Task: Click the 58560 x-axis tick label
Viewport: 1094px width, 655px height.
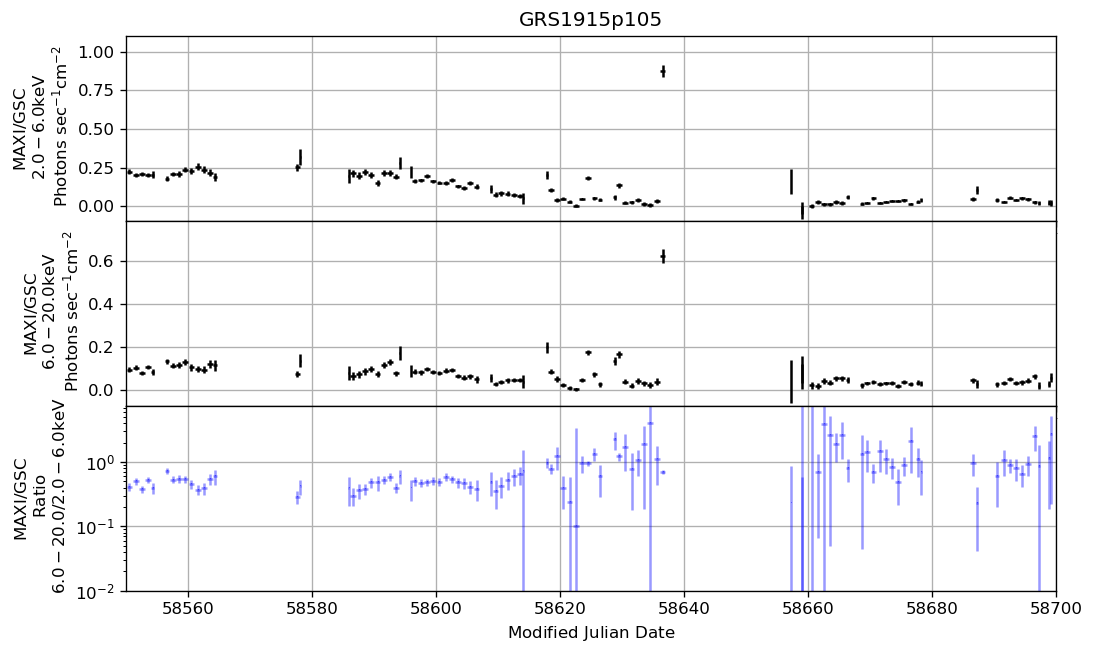Action: click(188, 608)
